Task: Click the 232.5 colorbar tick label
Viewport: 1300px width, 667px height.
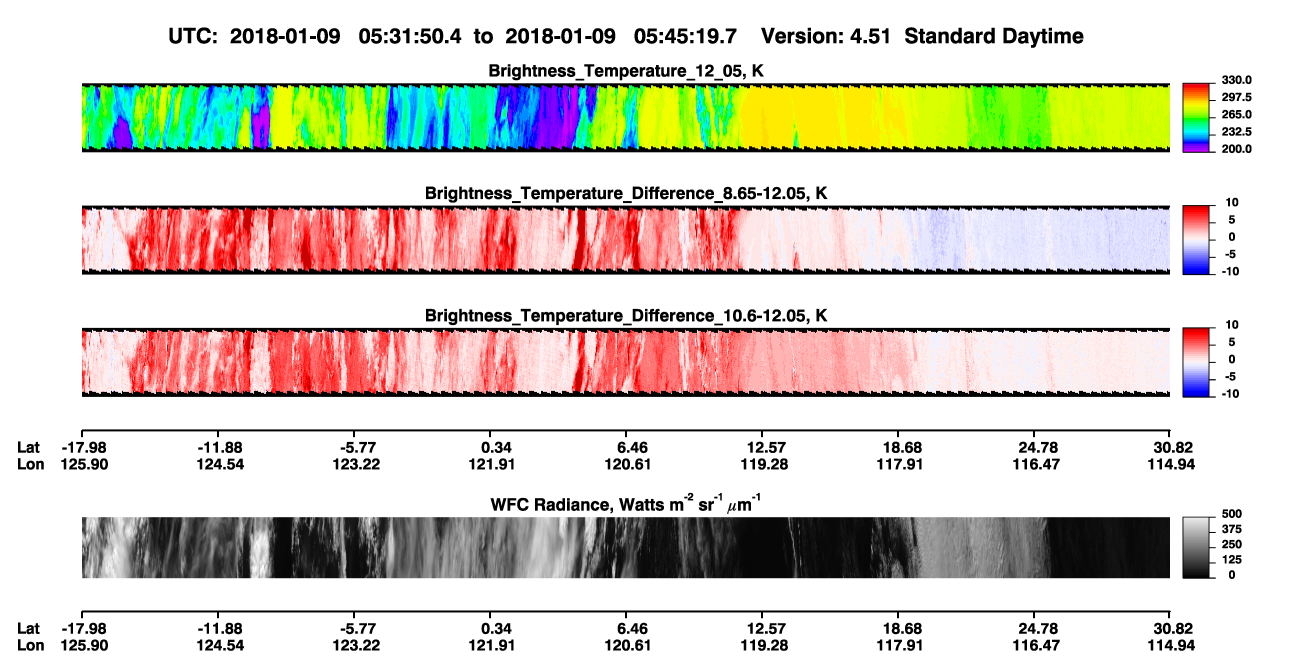Action: pos(1237,132)
